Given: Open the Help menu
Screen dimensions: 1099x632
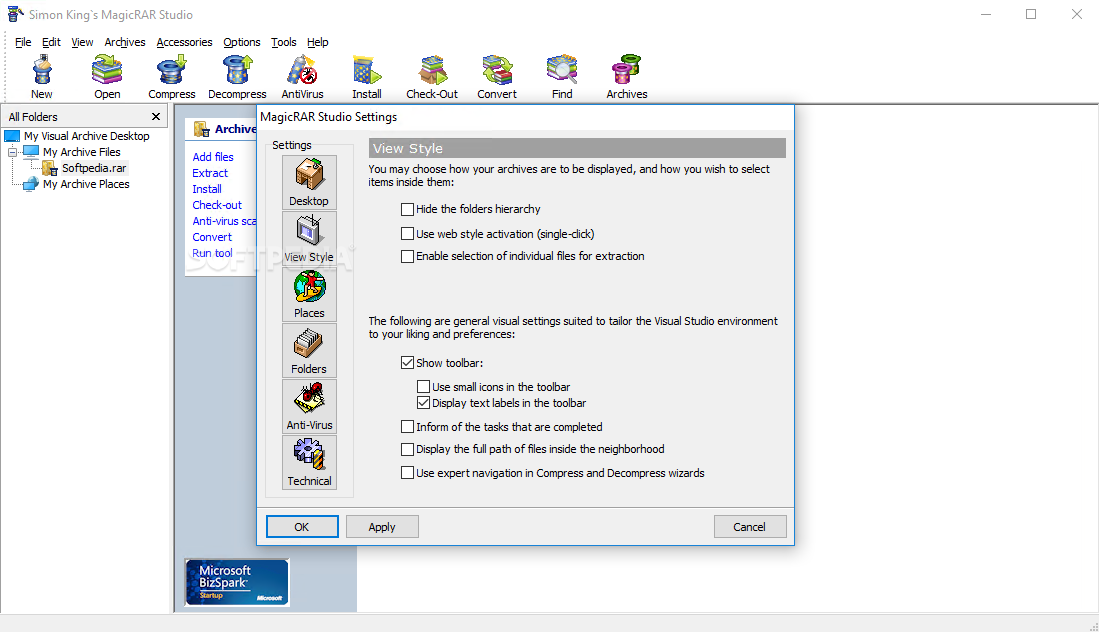Looking at the screenshot, I should pyautogui.click(x=318, y=42).
